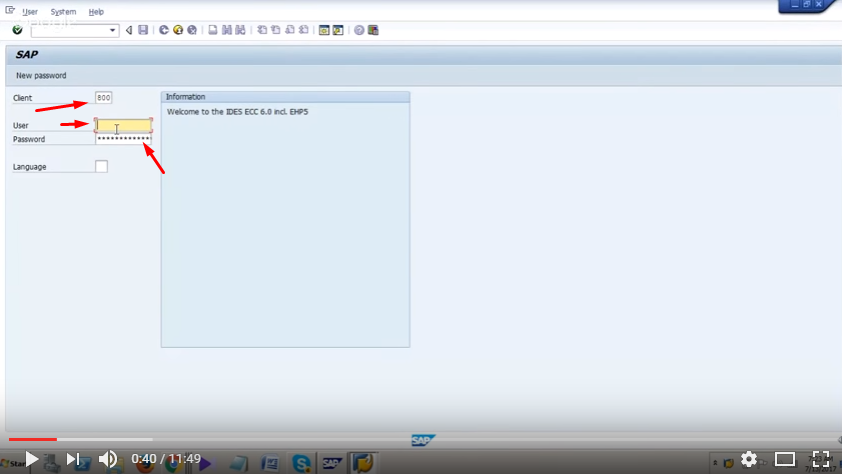Click the Client field showing 800
Screen dimensions: 842x474
103,98
